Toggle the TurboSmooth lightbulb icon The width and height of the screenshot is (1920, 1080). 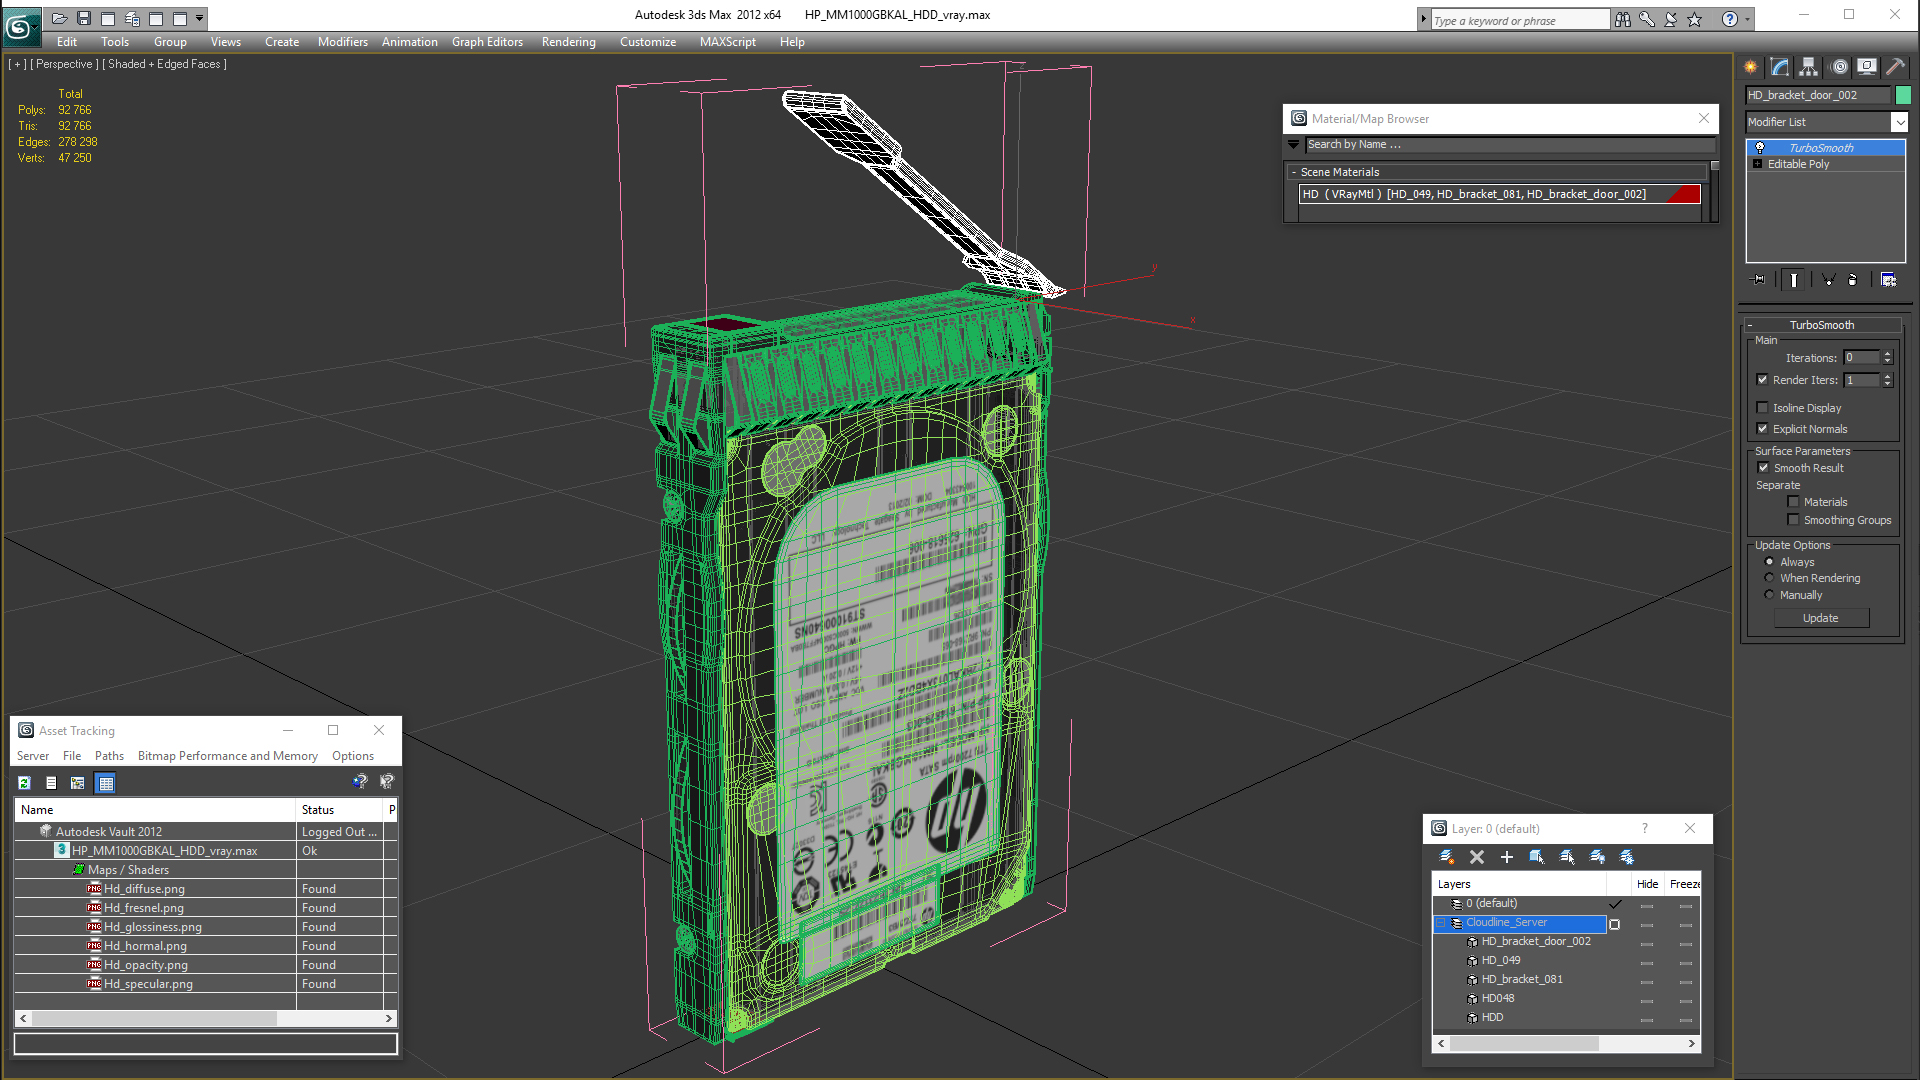point(1760,148)
